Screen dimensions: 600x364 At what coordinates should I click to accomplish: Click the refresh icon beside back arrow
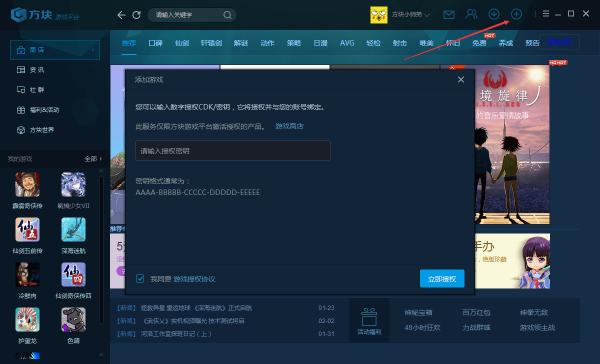(x=136, y=15)
